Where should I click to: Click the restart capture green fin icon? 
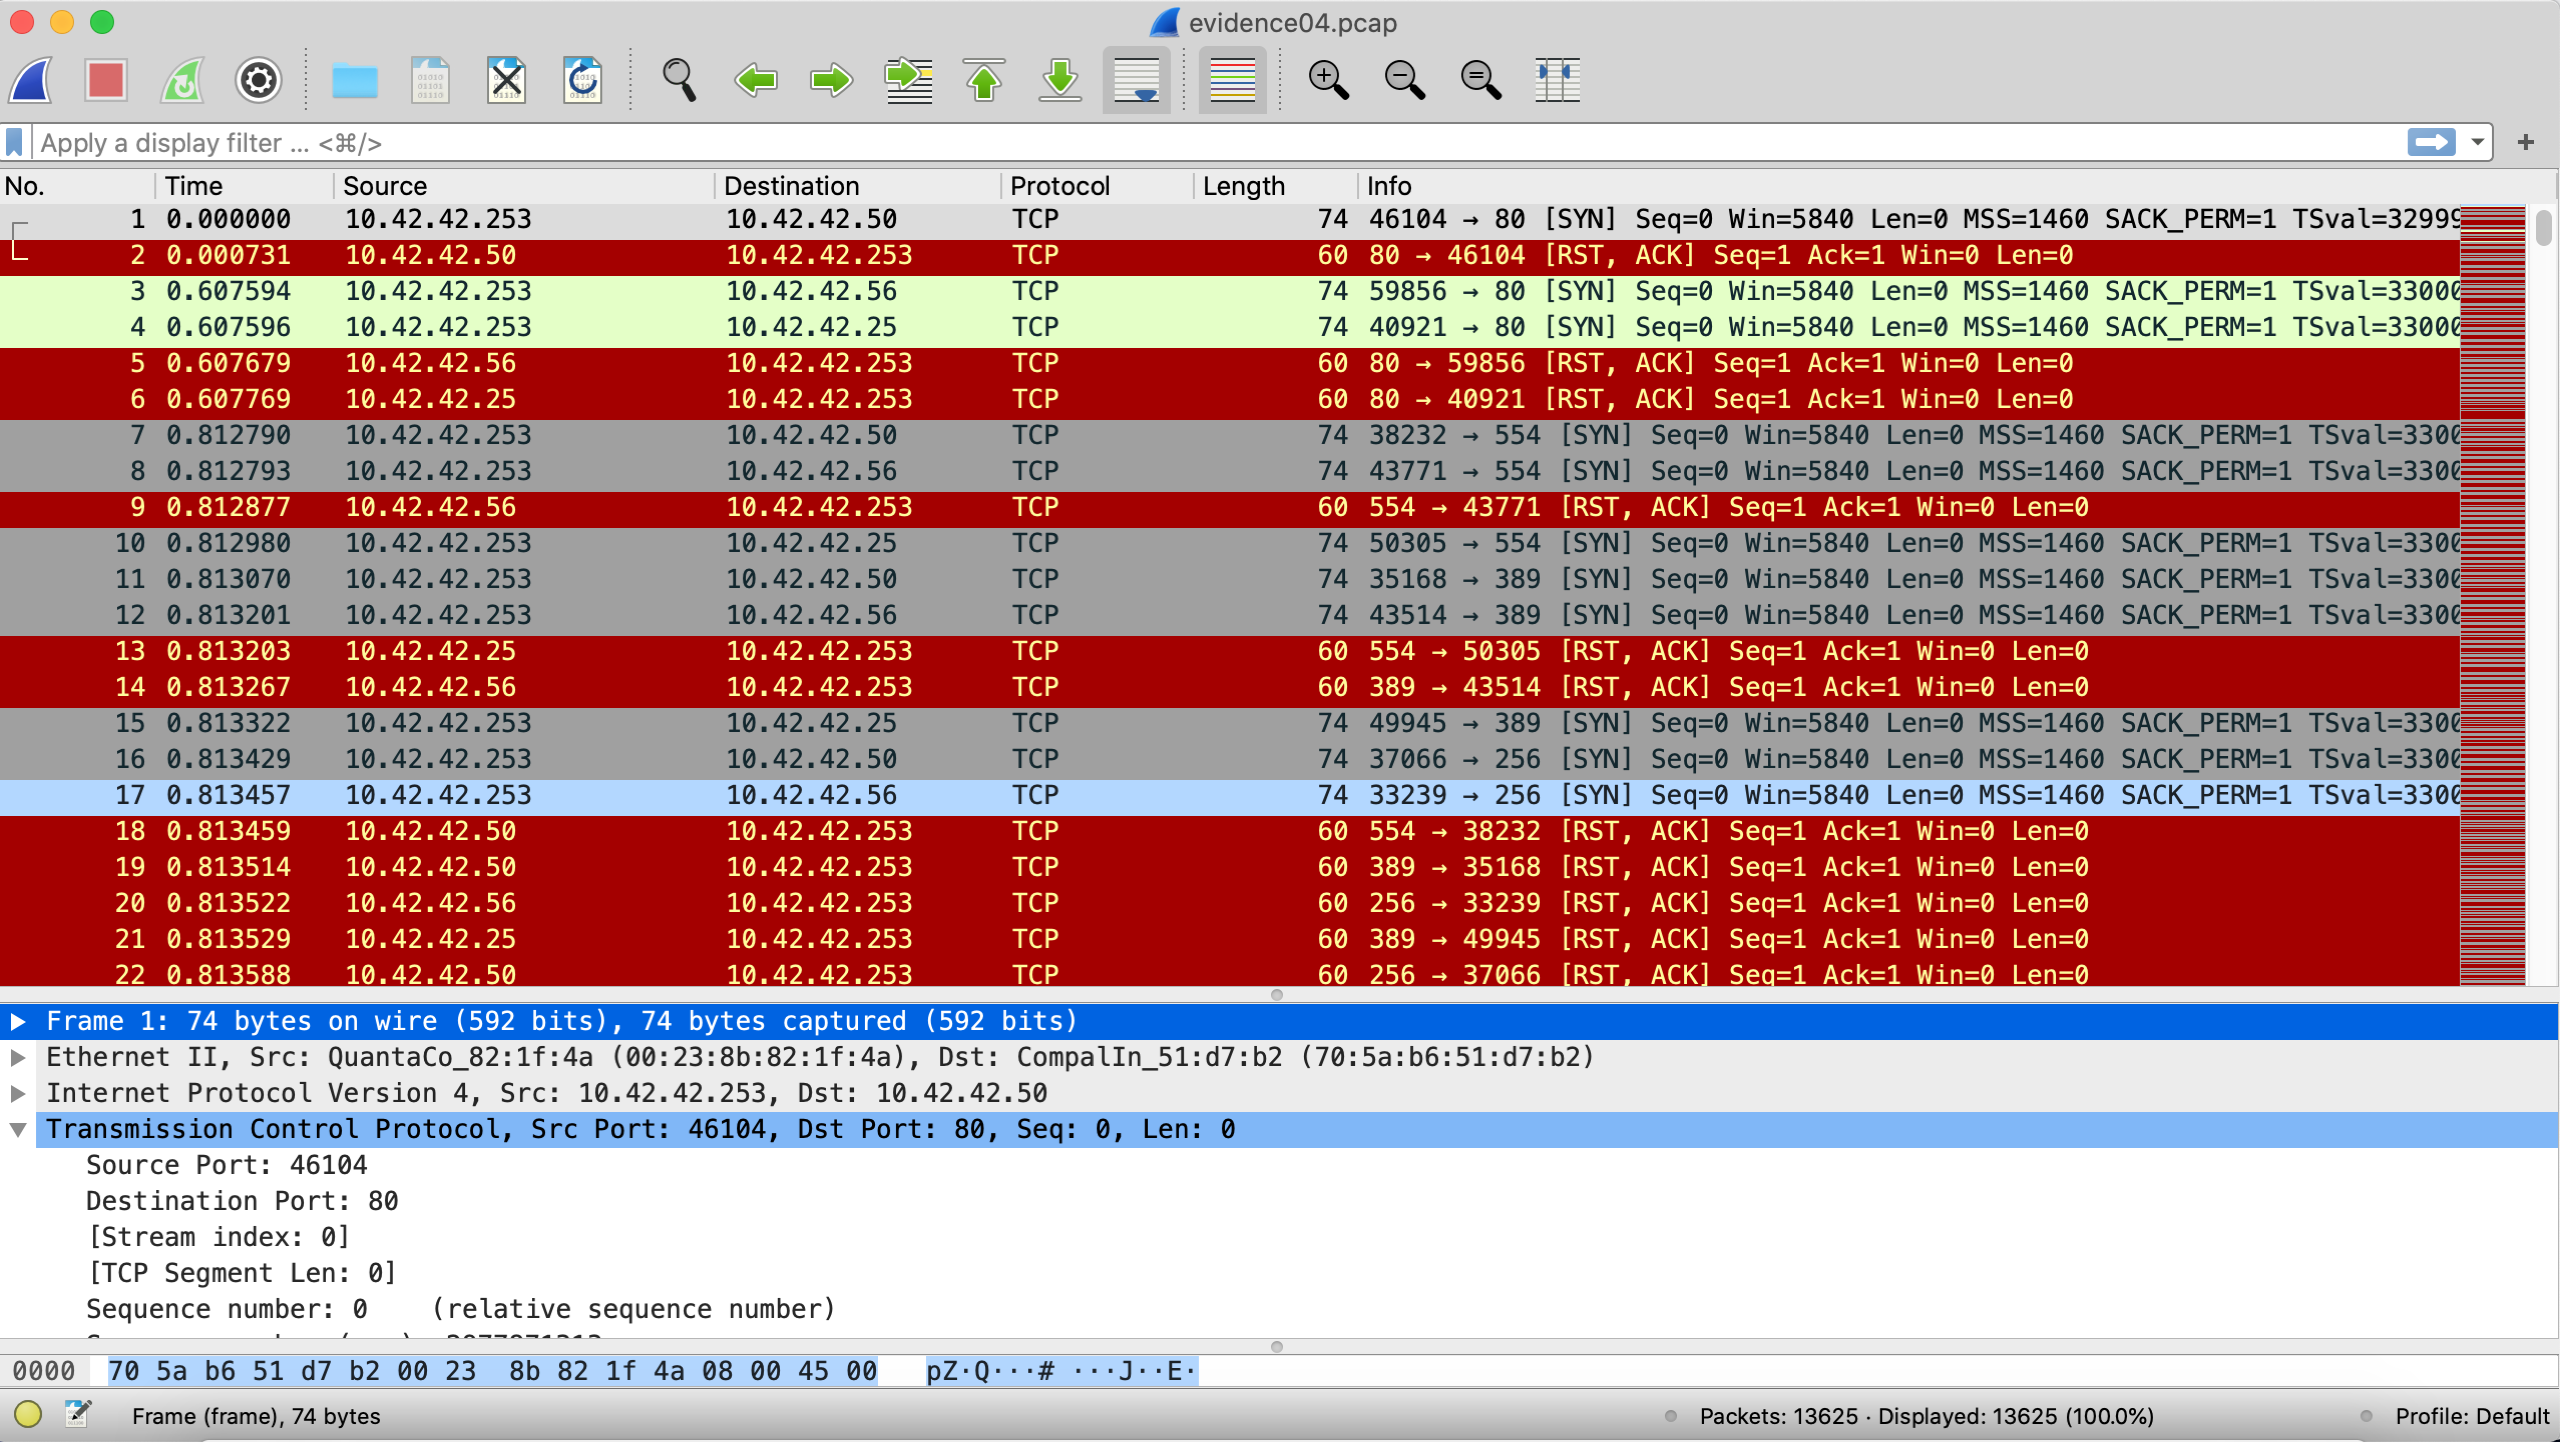[x=183, y=80]
